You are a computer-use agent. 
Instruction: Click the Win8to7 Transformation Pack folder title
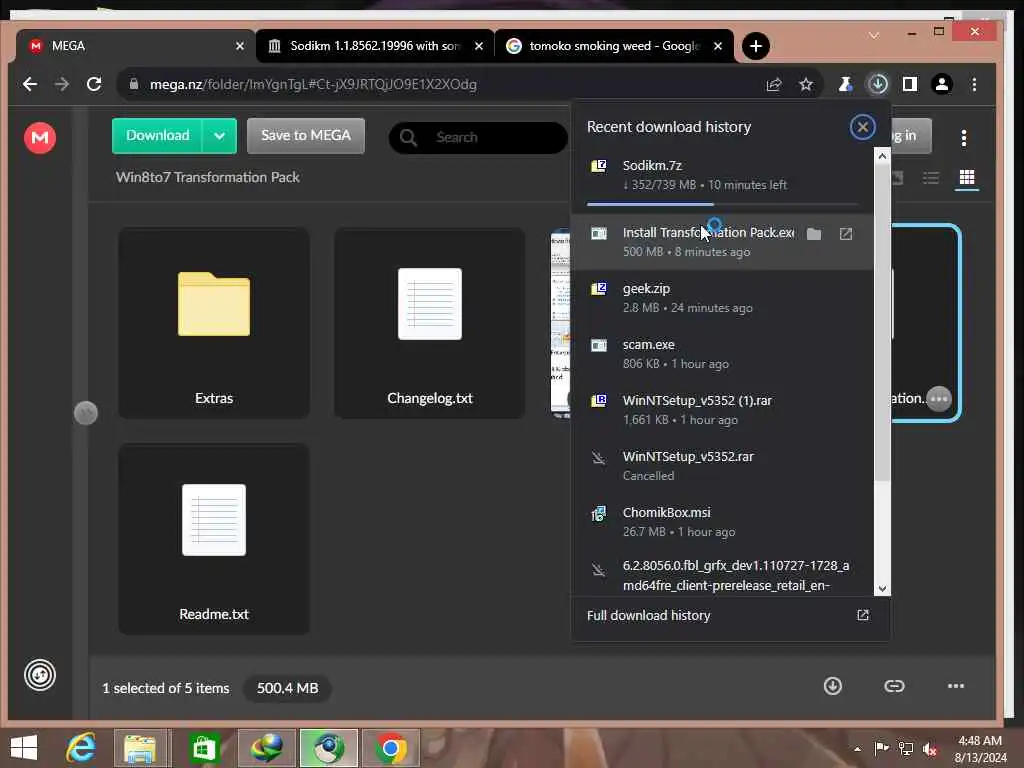pos(208,177)
